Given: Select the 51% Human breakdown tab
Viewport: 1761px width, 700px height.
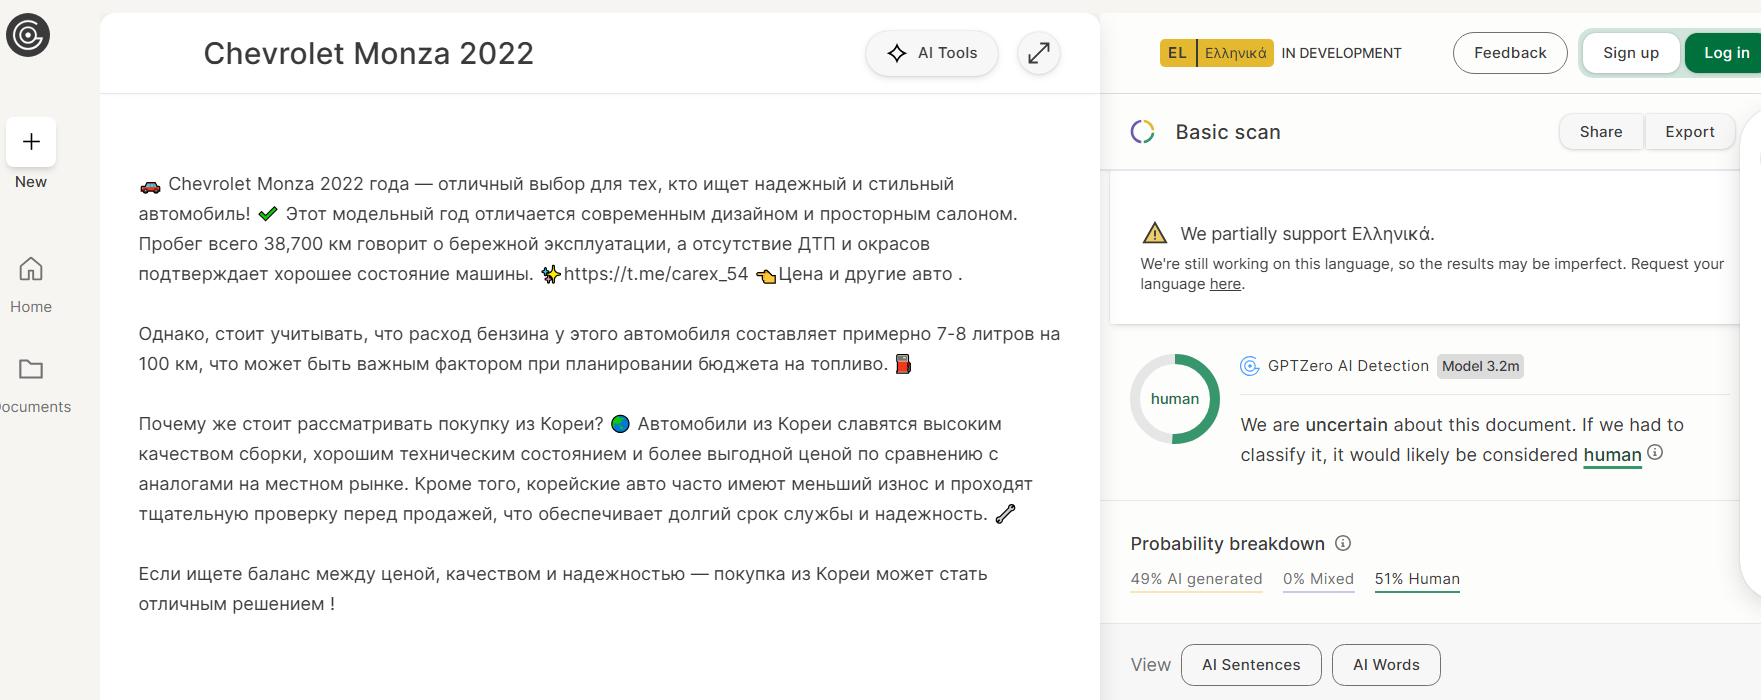Looking at the screenshot, I should (x=1417, y=579).
